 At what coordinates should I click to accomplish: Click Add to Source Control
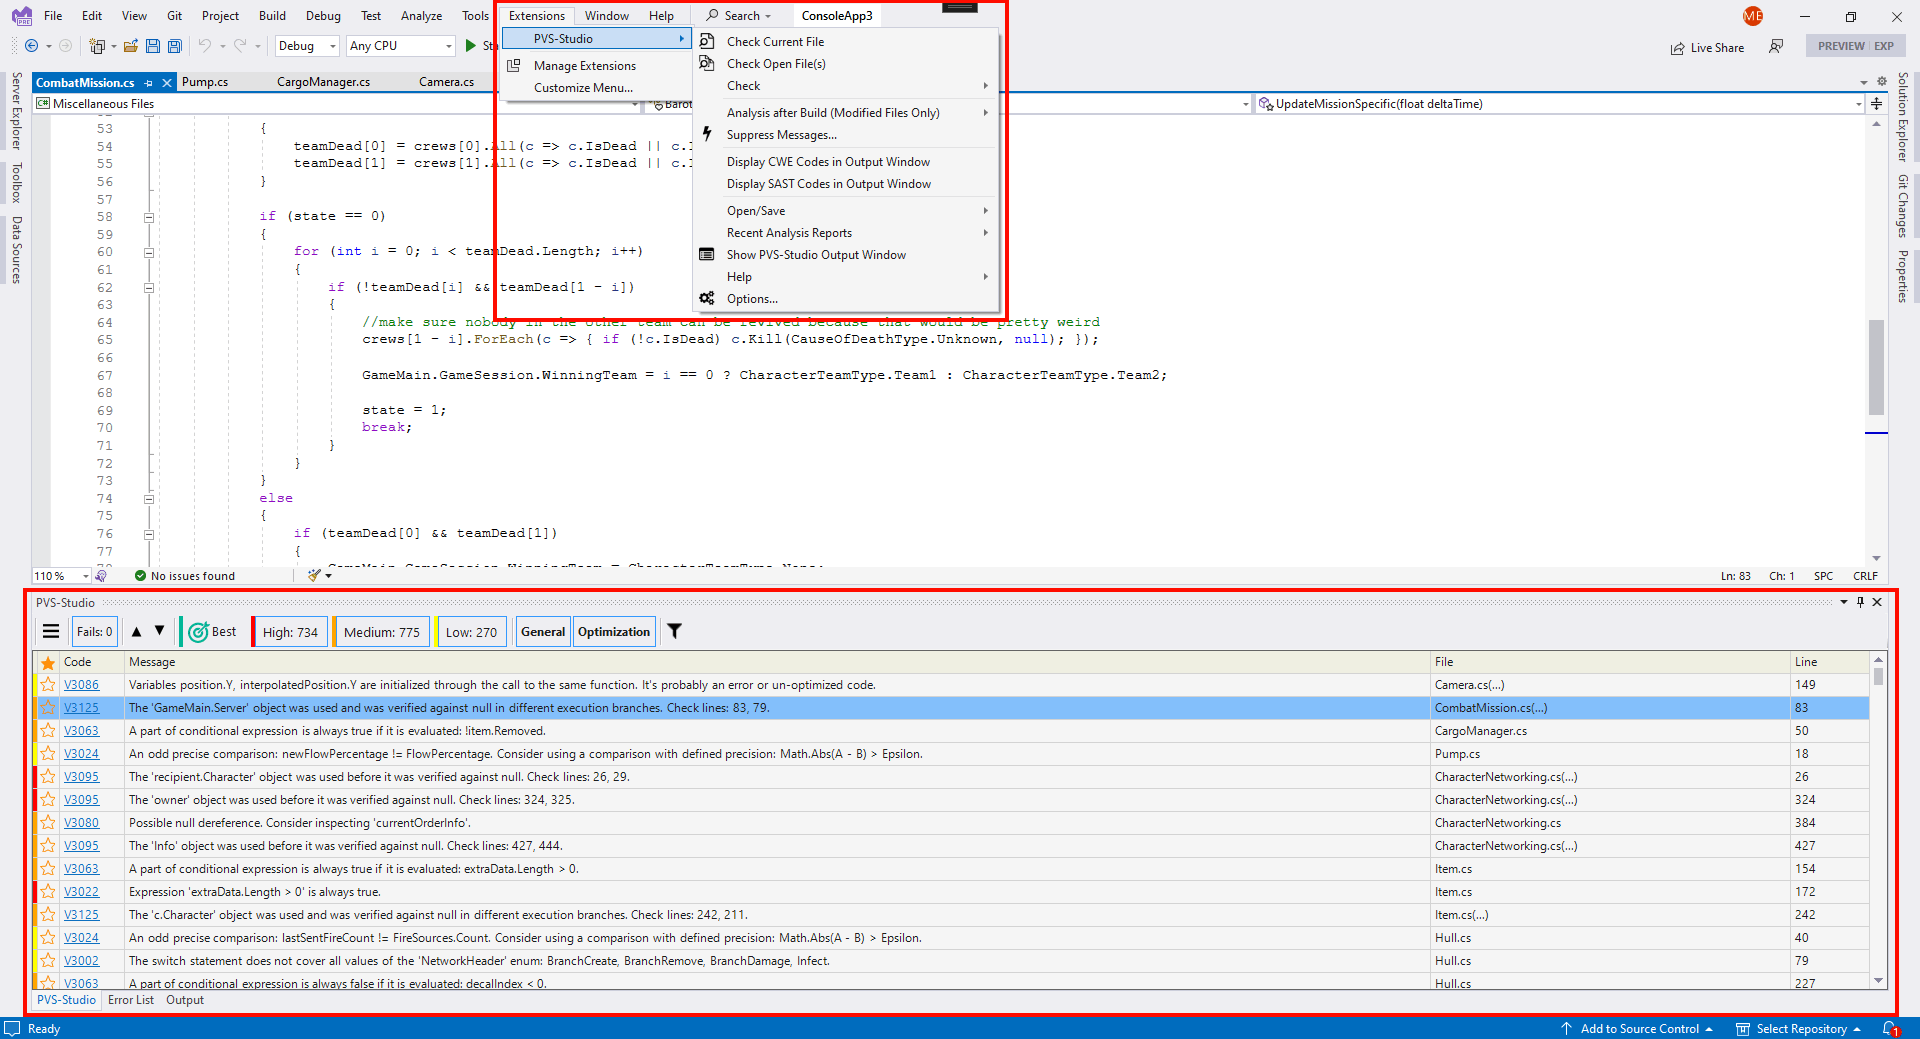coord(1638,1029)
